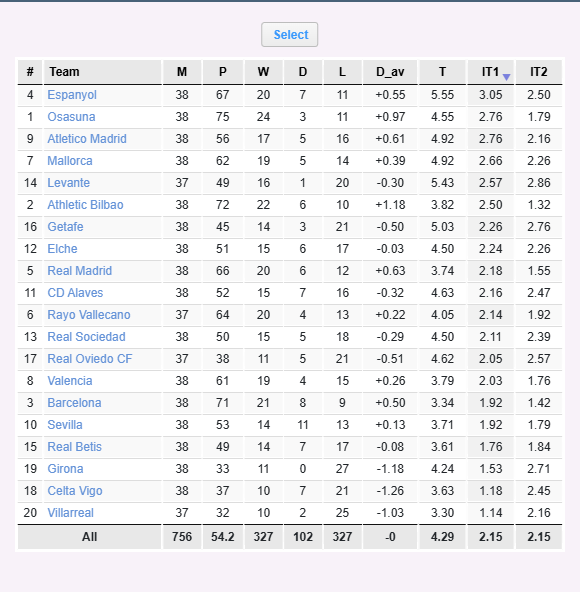Sort by W wins column header
Screen dimensions: 580x592
(264, 72)
